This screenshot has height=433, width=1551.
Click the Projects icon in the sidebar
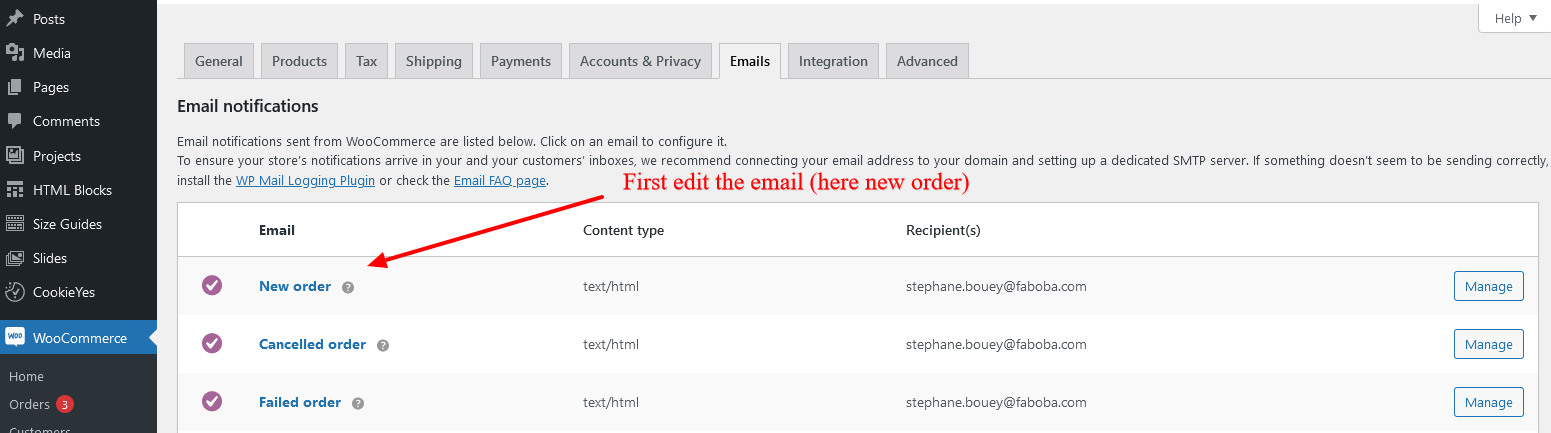coord(15,156)
